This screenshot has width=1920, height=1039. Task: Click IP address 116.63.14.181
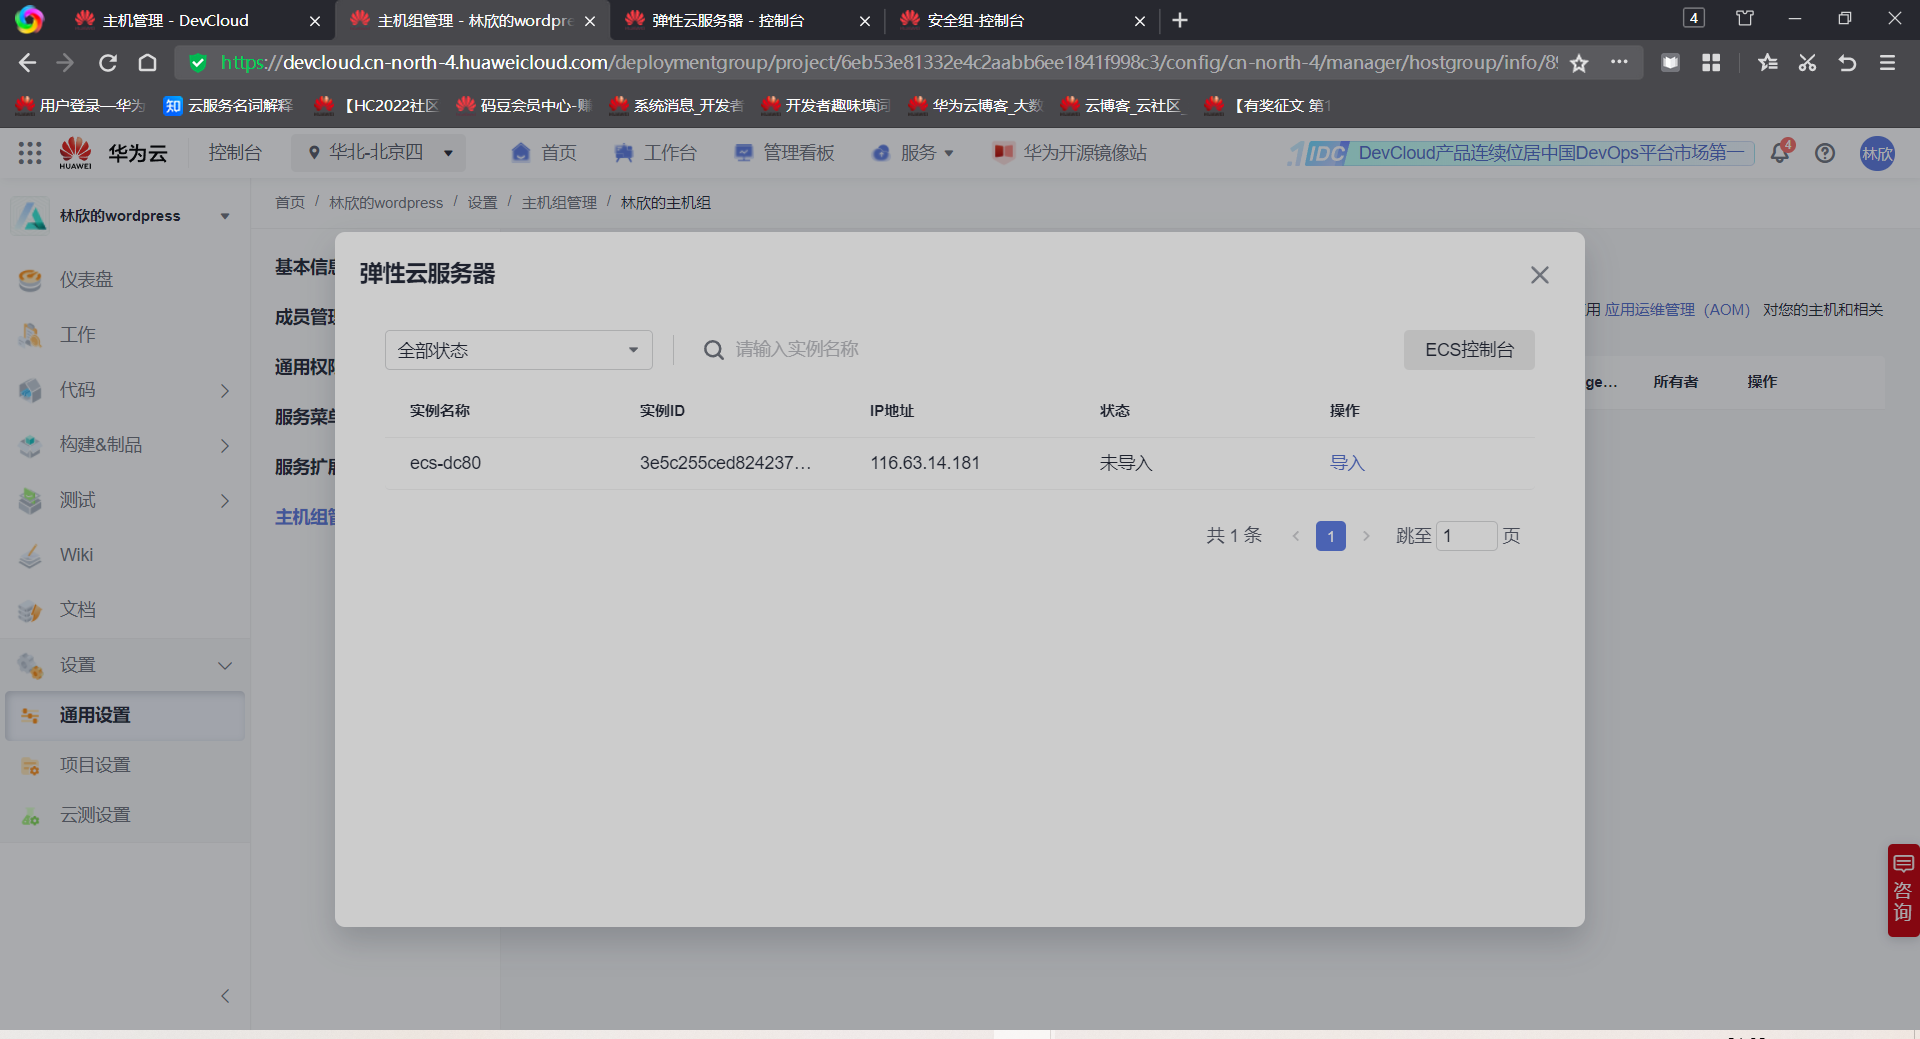click(x=925, y=463)
